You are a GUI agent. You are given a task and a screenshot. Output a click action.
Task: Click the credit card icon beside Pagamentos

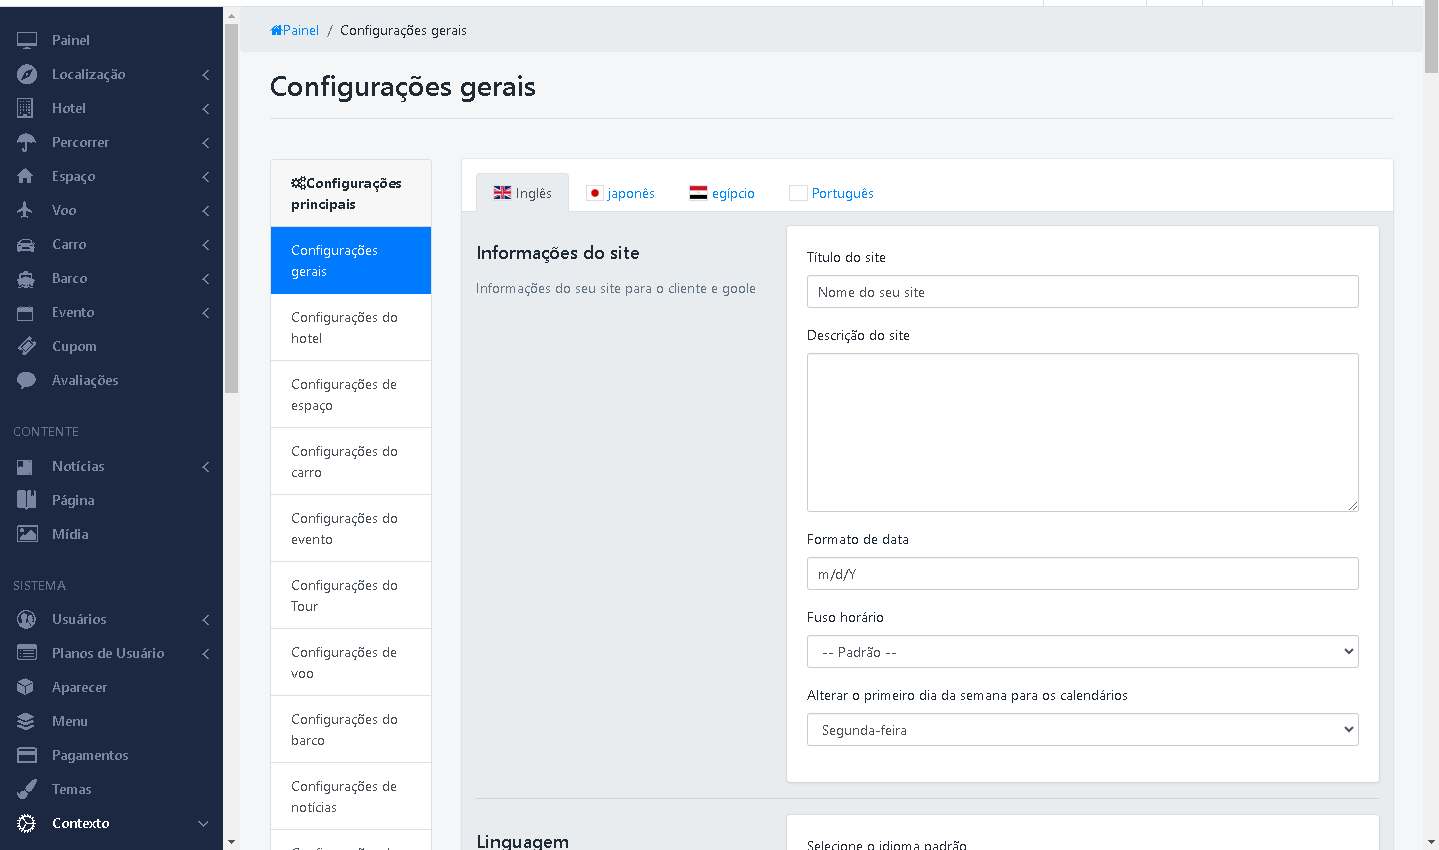[26, 755]
